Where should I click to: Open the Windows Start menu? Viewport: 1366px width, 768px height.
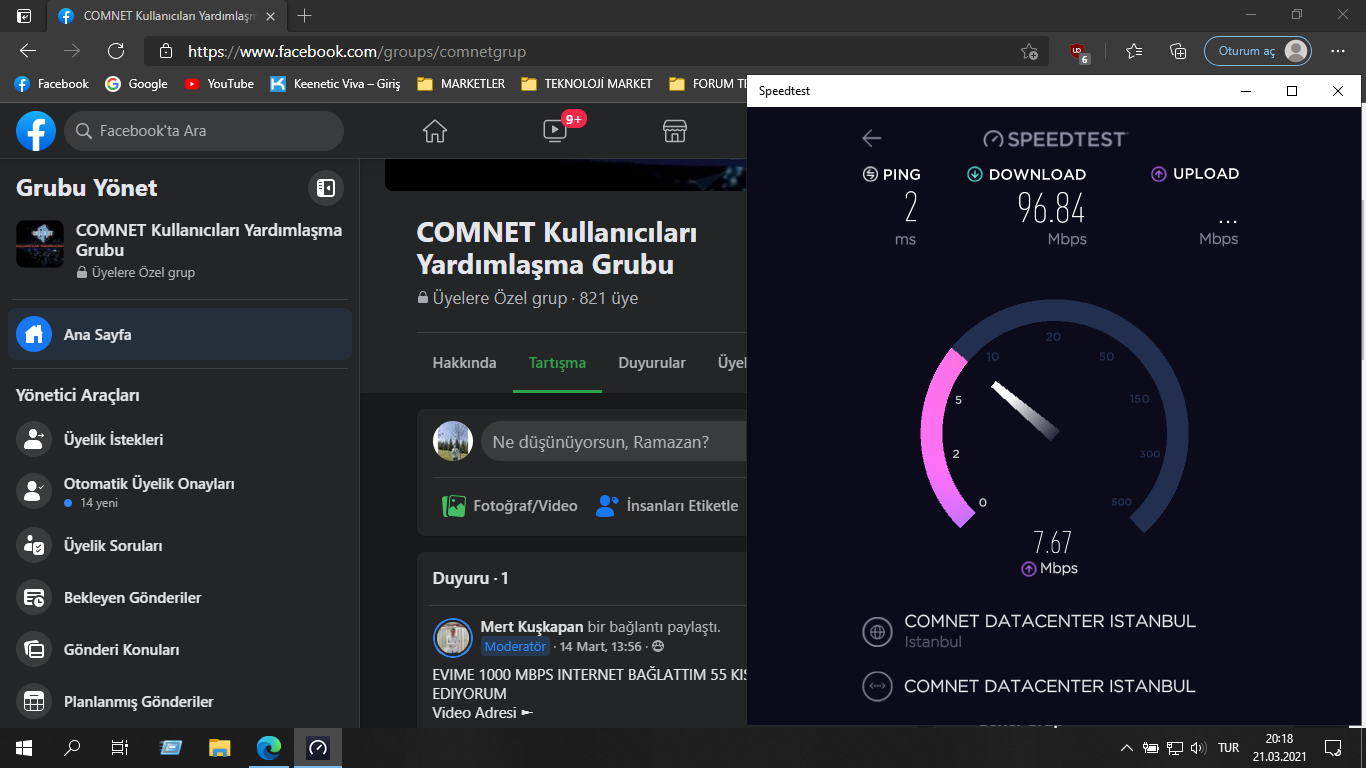coord(24,747)
